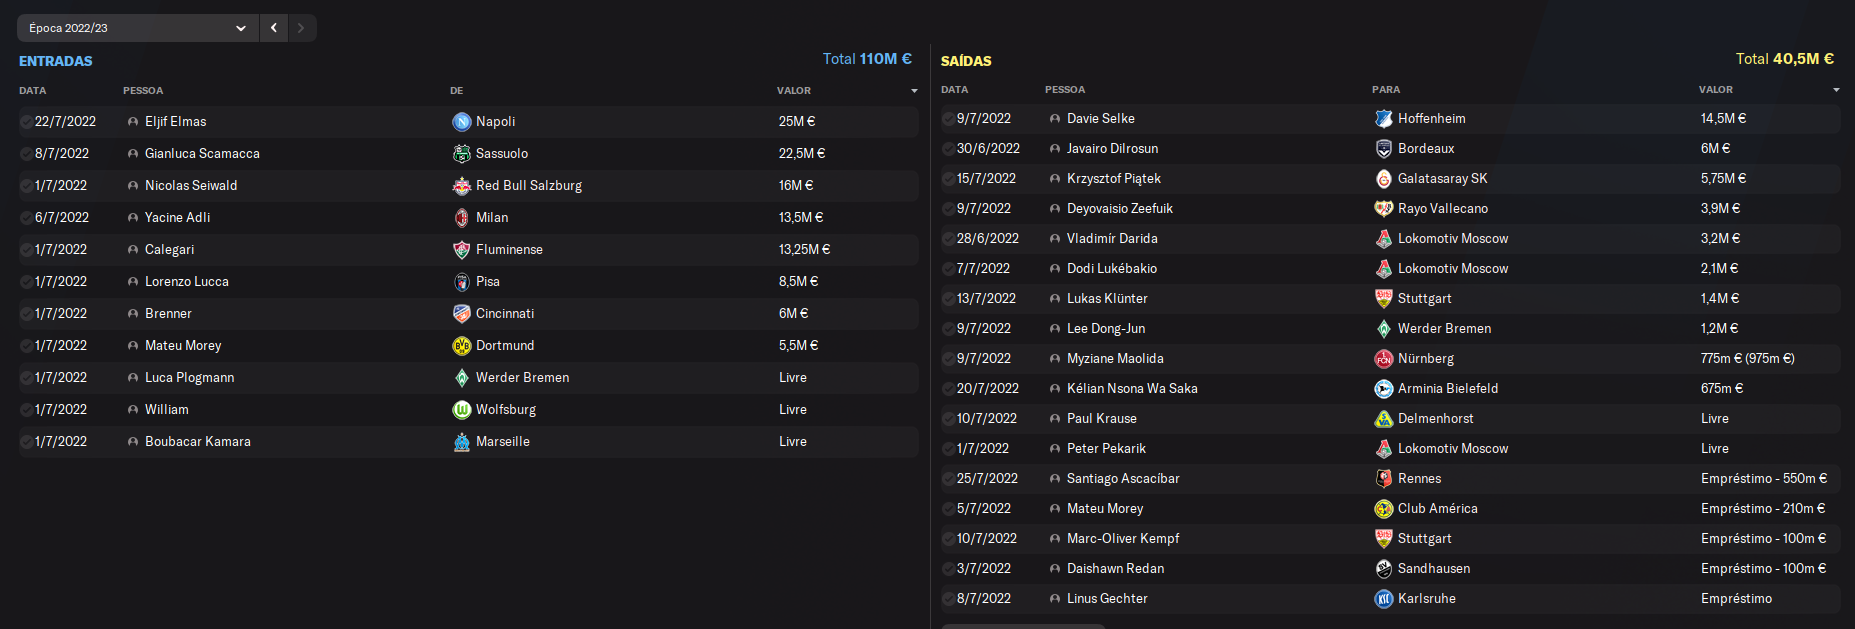Viewport: 1855px width, 629px height.
Task: Click the Sassuolo club badge
Action: click(x=461, y=154)
